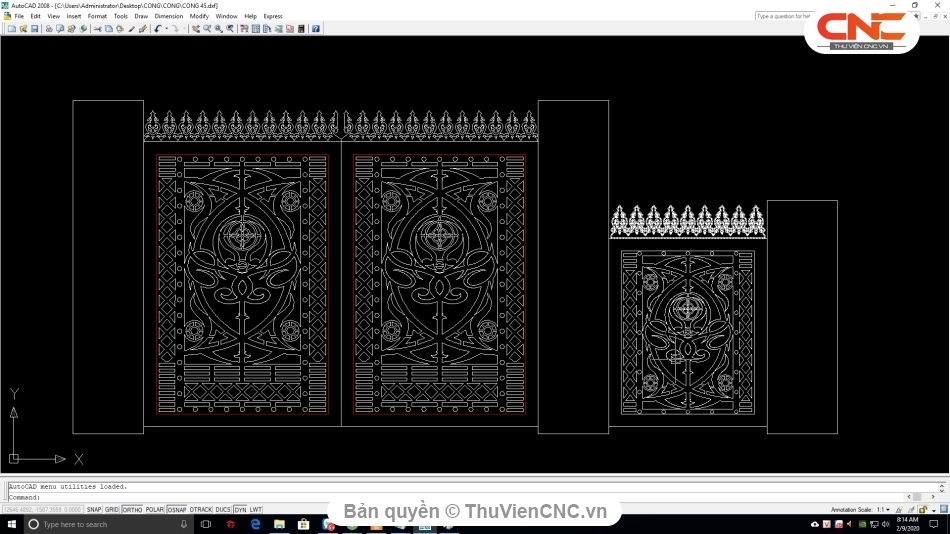The height and width of the screenshot is (534, 950).
Task: Click the Undo arrow icon
Action: [157, 29]
